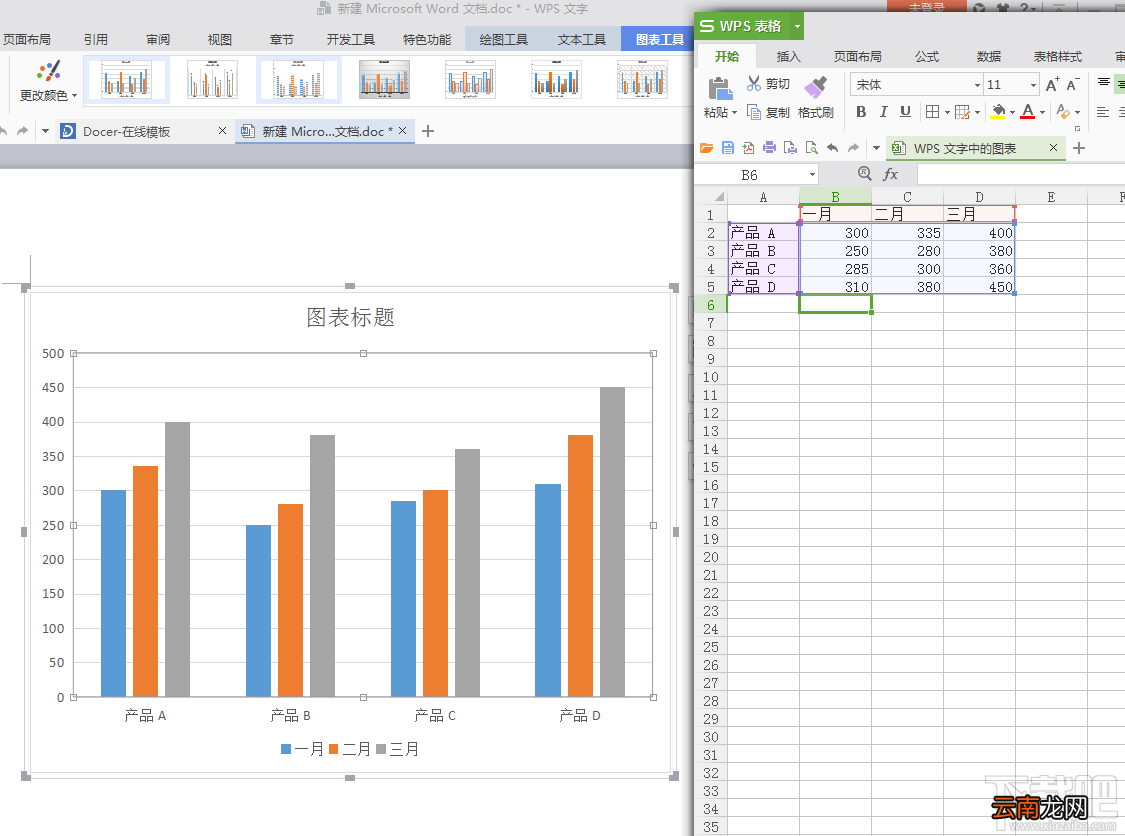Open the borders dropdown arrow
1125x836 pixels.
(947, 112)
